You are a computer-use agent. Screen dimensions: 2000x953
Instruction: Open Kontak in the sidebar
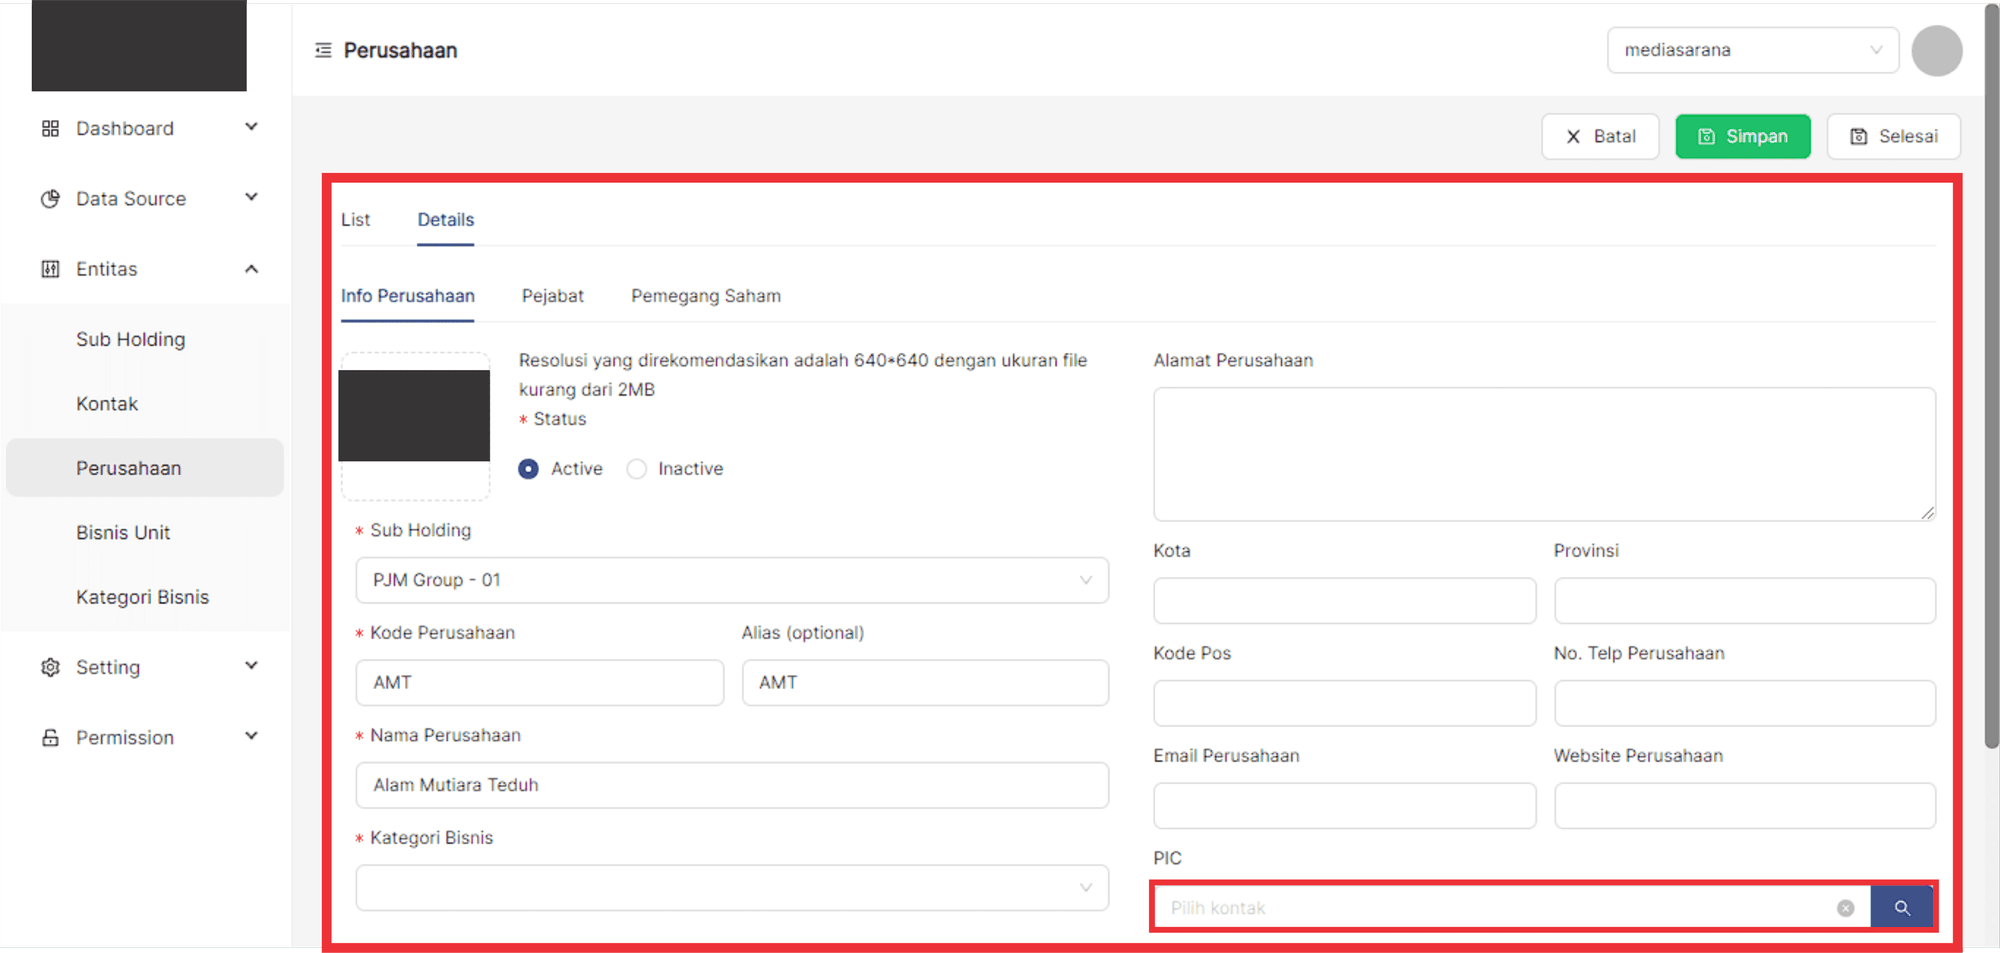click(107, 404)
